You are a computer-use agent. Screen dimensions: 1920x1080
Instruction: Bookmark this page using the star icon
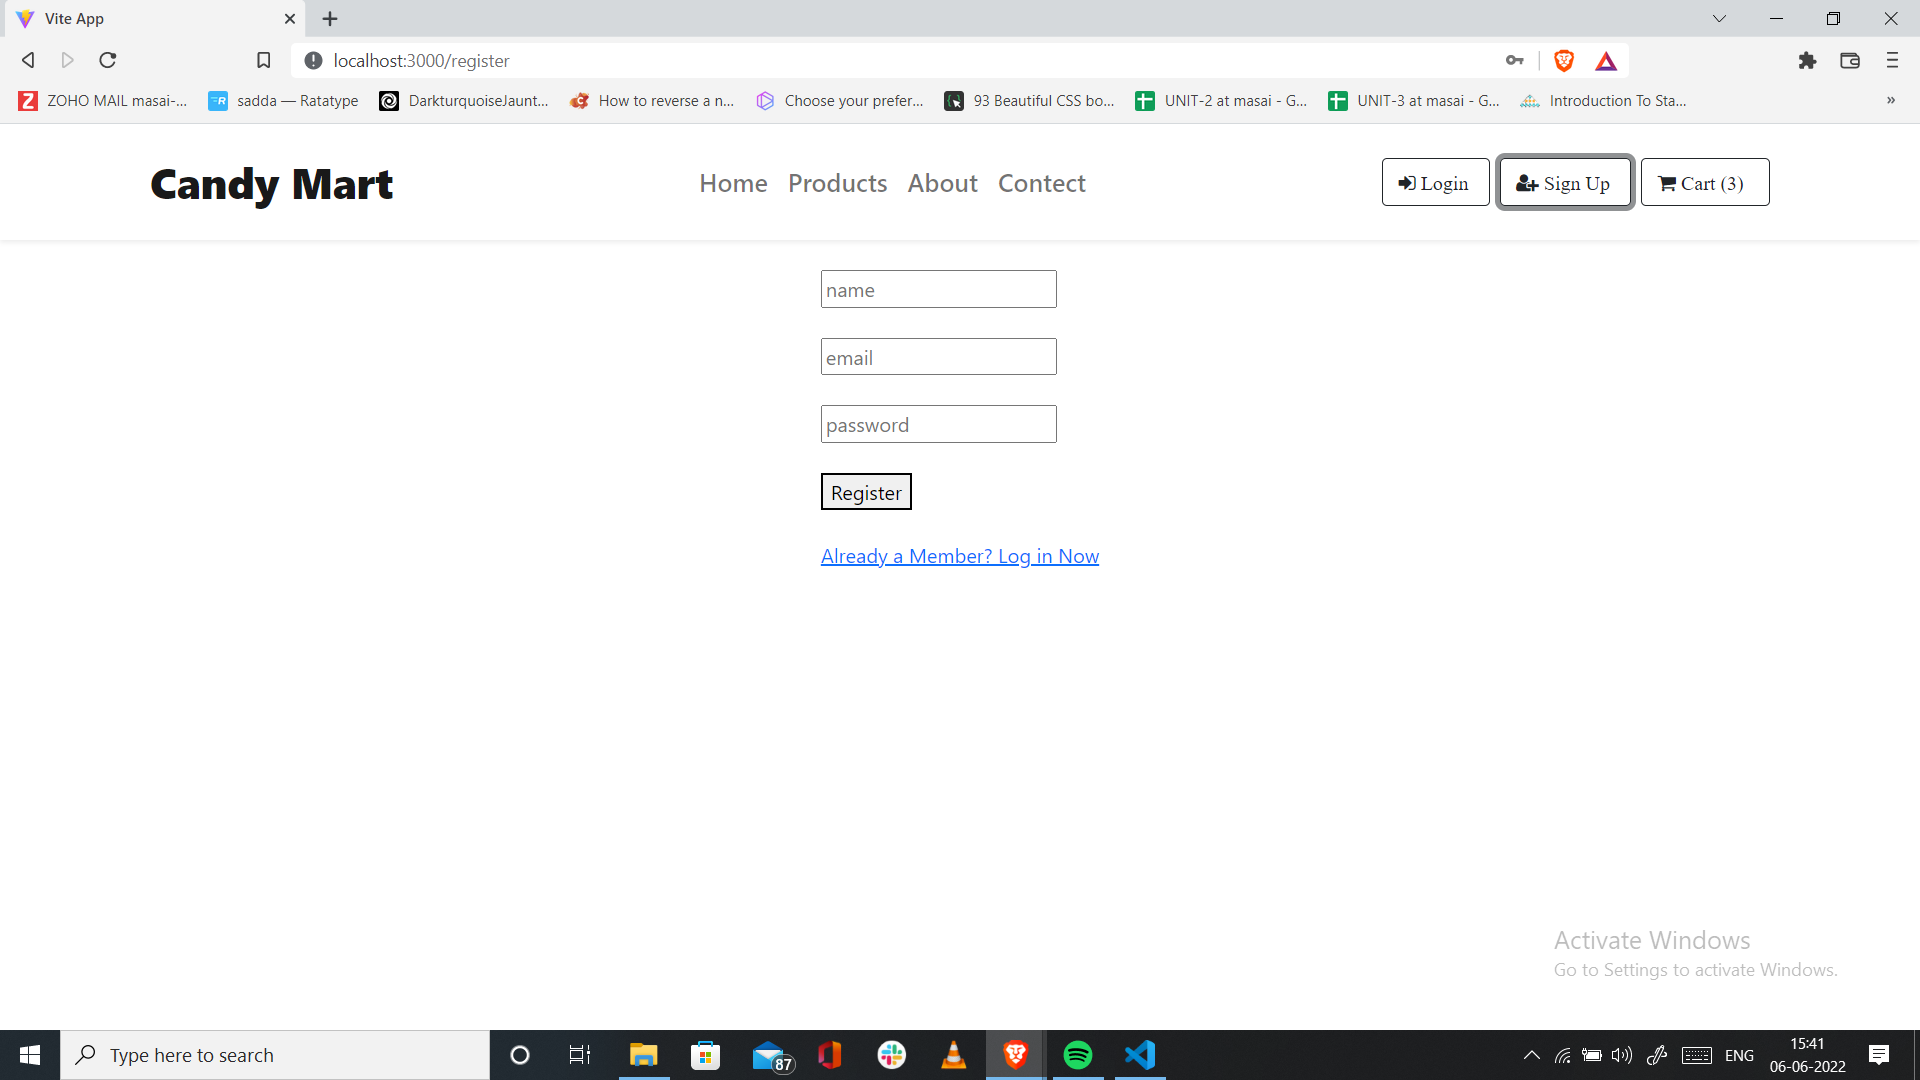(263, 60)
